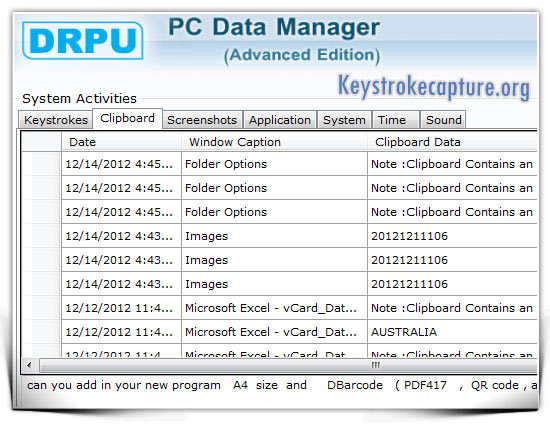Image resolution: width=550 pixels, height=424 pixels.
Task: Switch to the System tab
Action: pyautogui.click(x=344, y=120)
